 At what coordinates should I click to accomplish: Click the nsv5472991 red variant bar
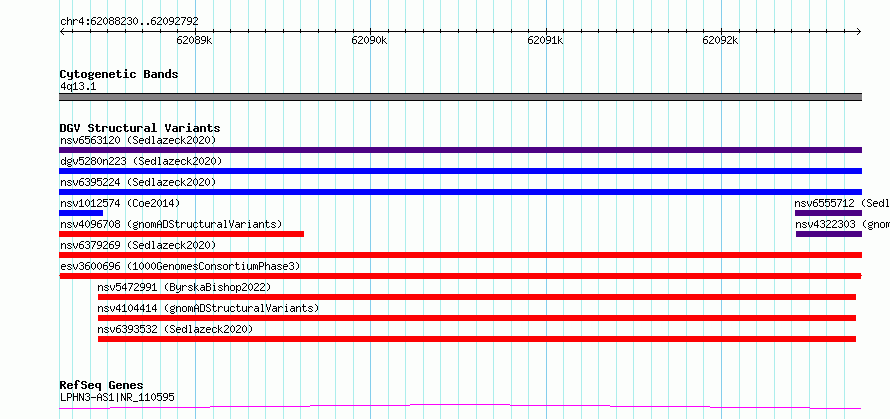pos(477,297)
